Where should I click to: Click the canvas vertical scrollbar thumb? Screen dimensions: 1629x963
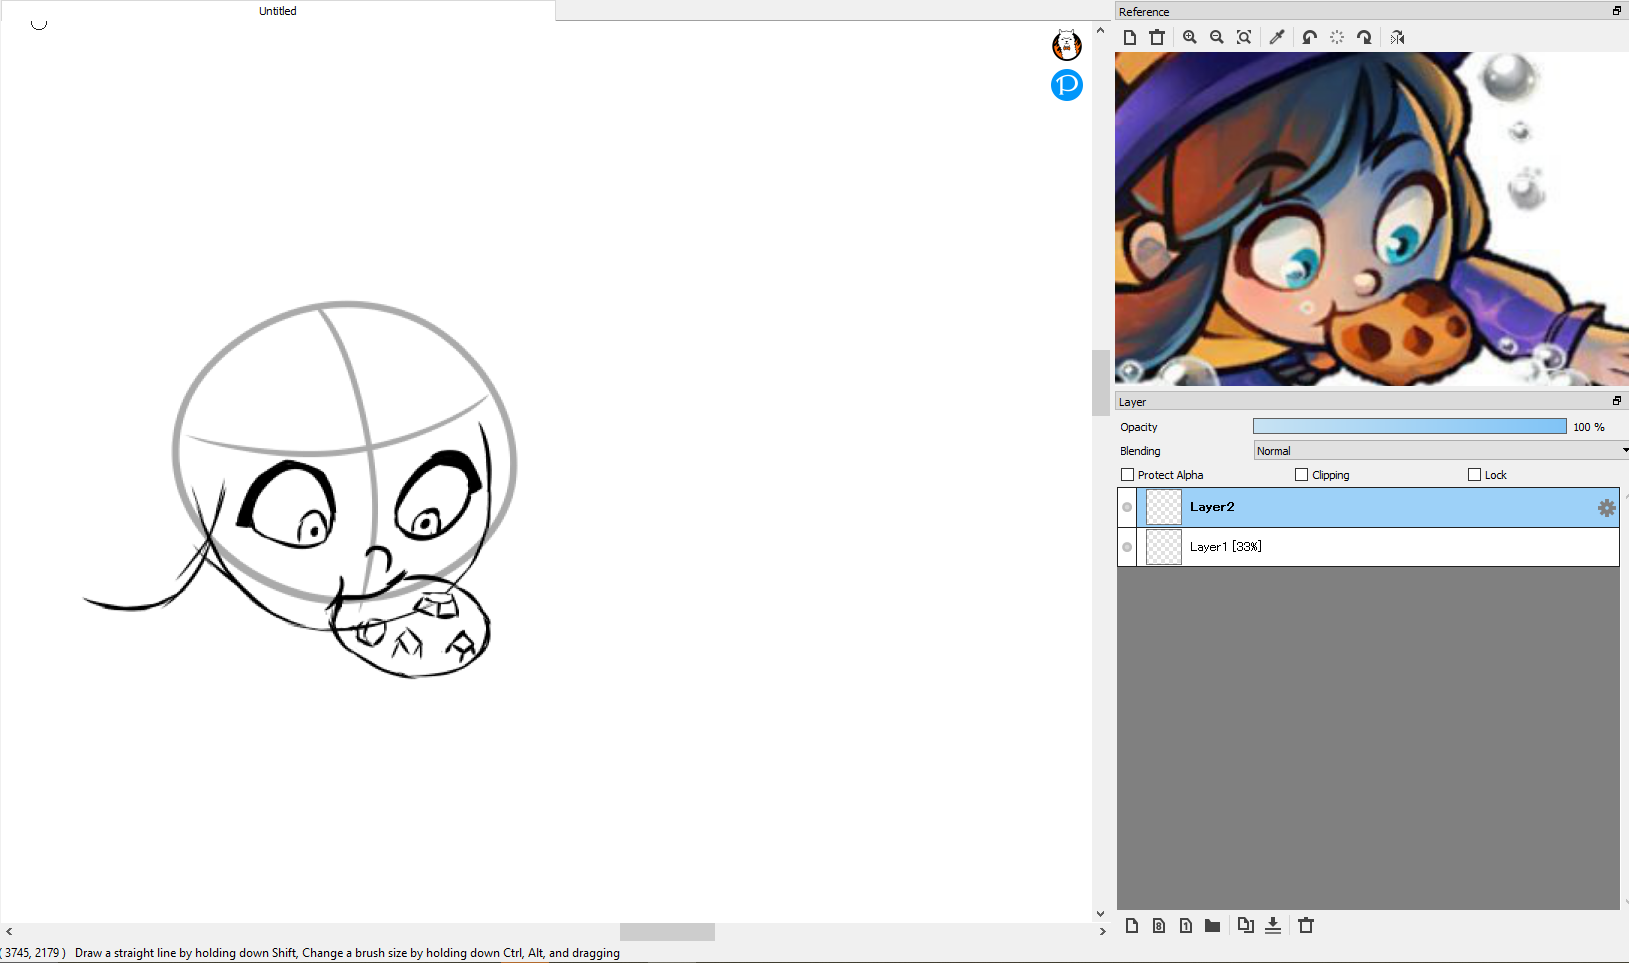tap(1101, 382)
